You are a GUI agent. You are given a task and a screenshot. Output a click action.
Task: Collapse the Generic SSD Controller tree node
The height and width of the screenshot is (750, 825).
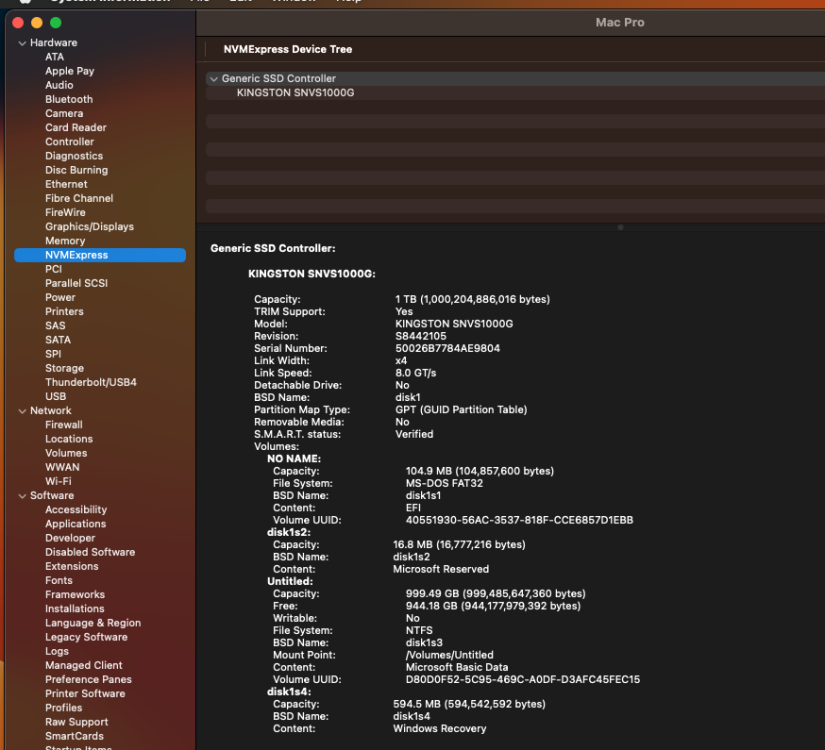coord(214,79)
